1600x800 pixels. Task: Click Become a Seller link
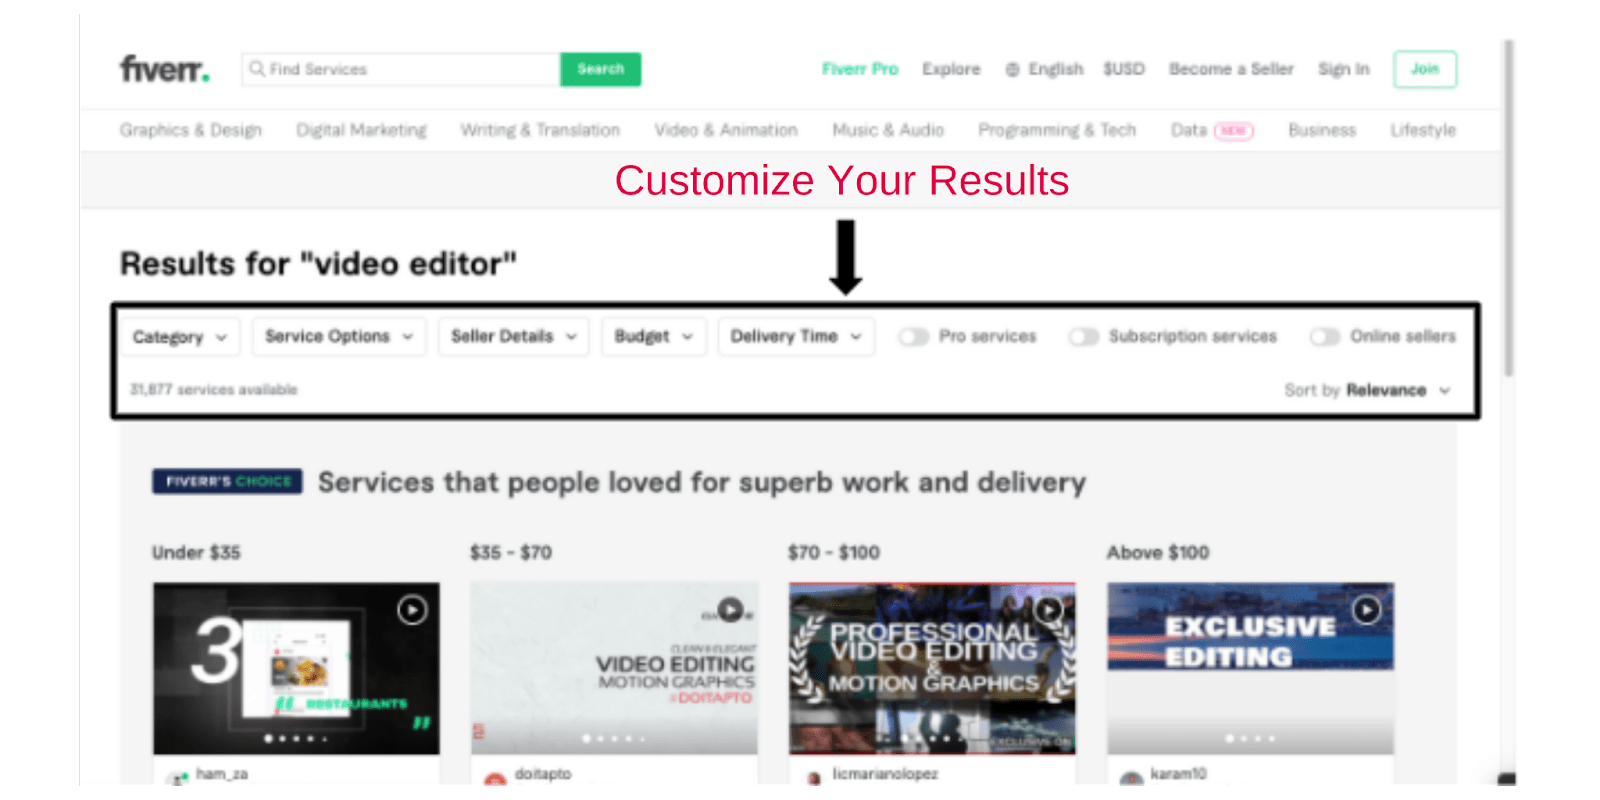coord(1231,69)
